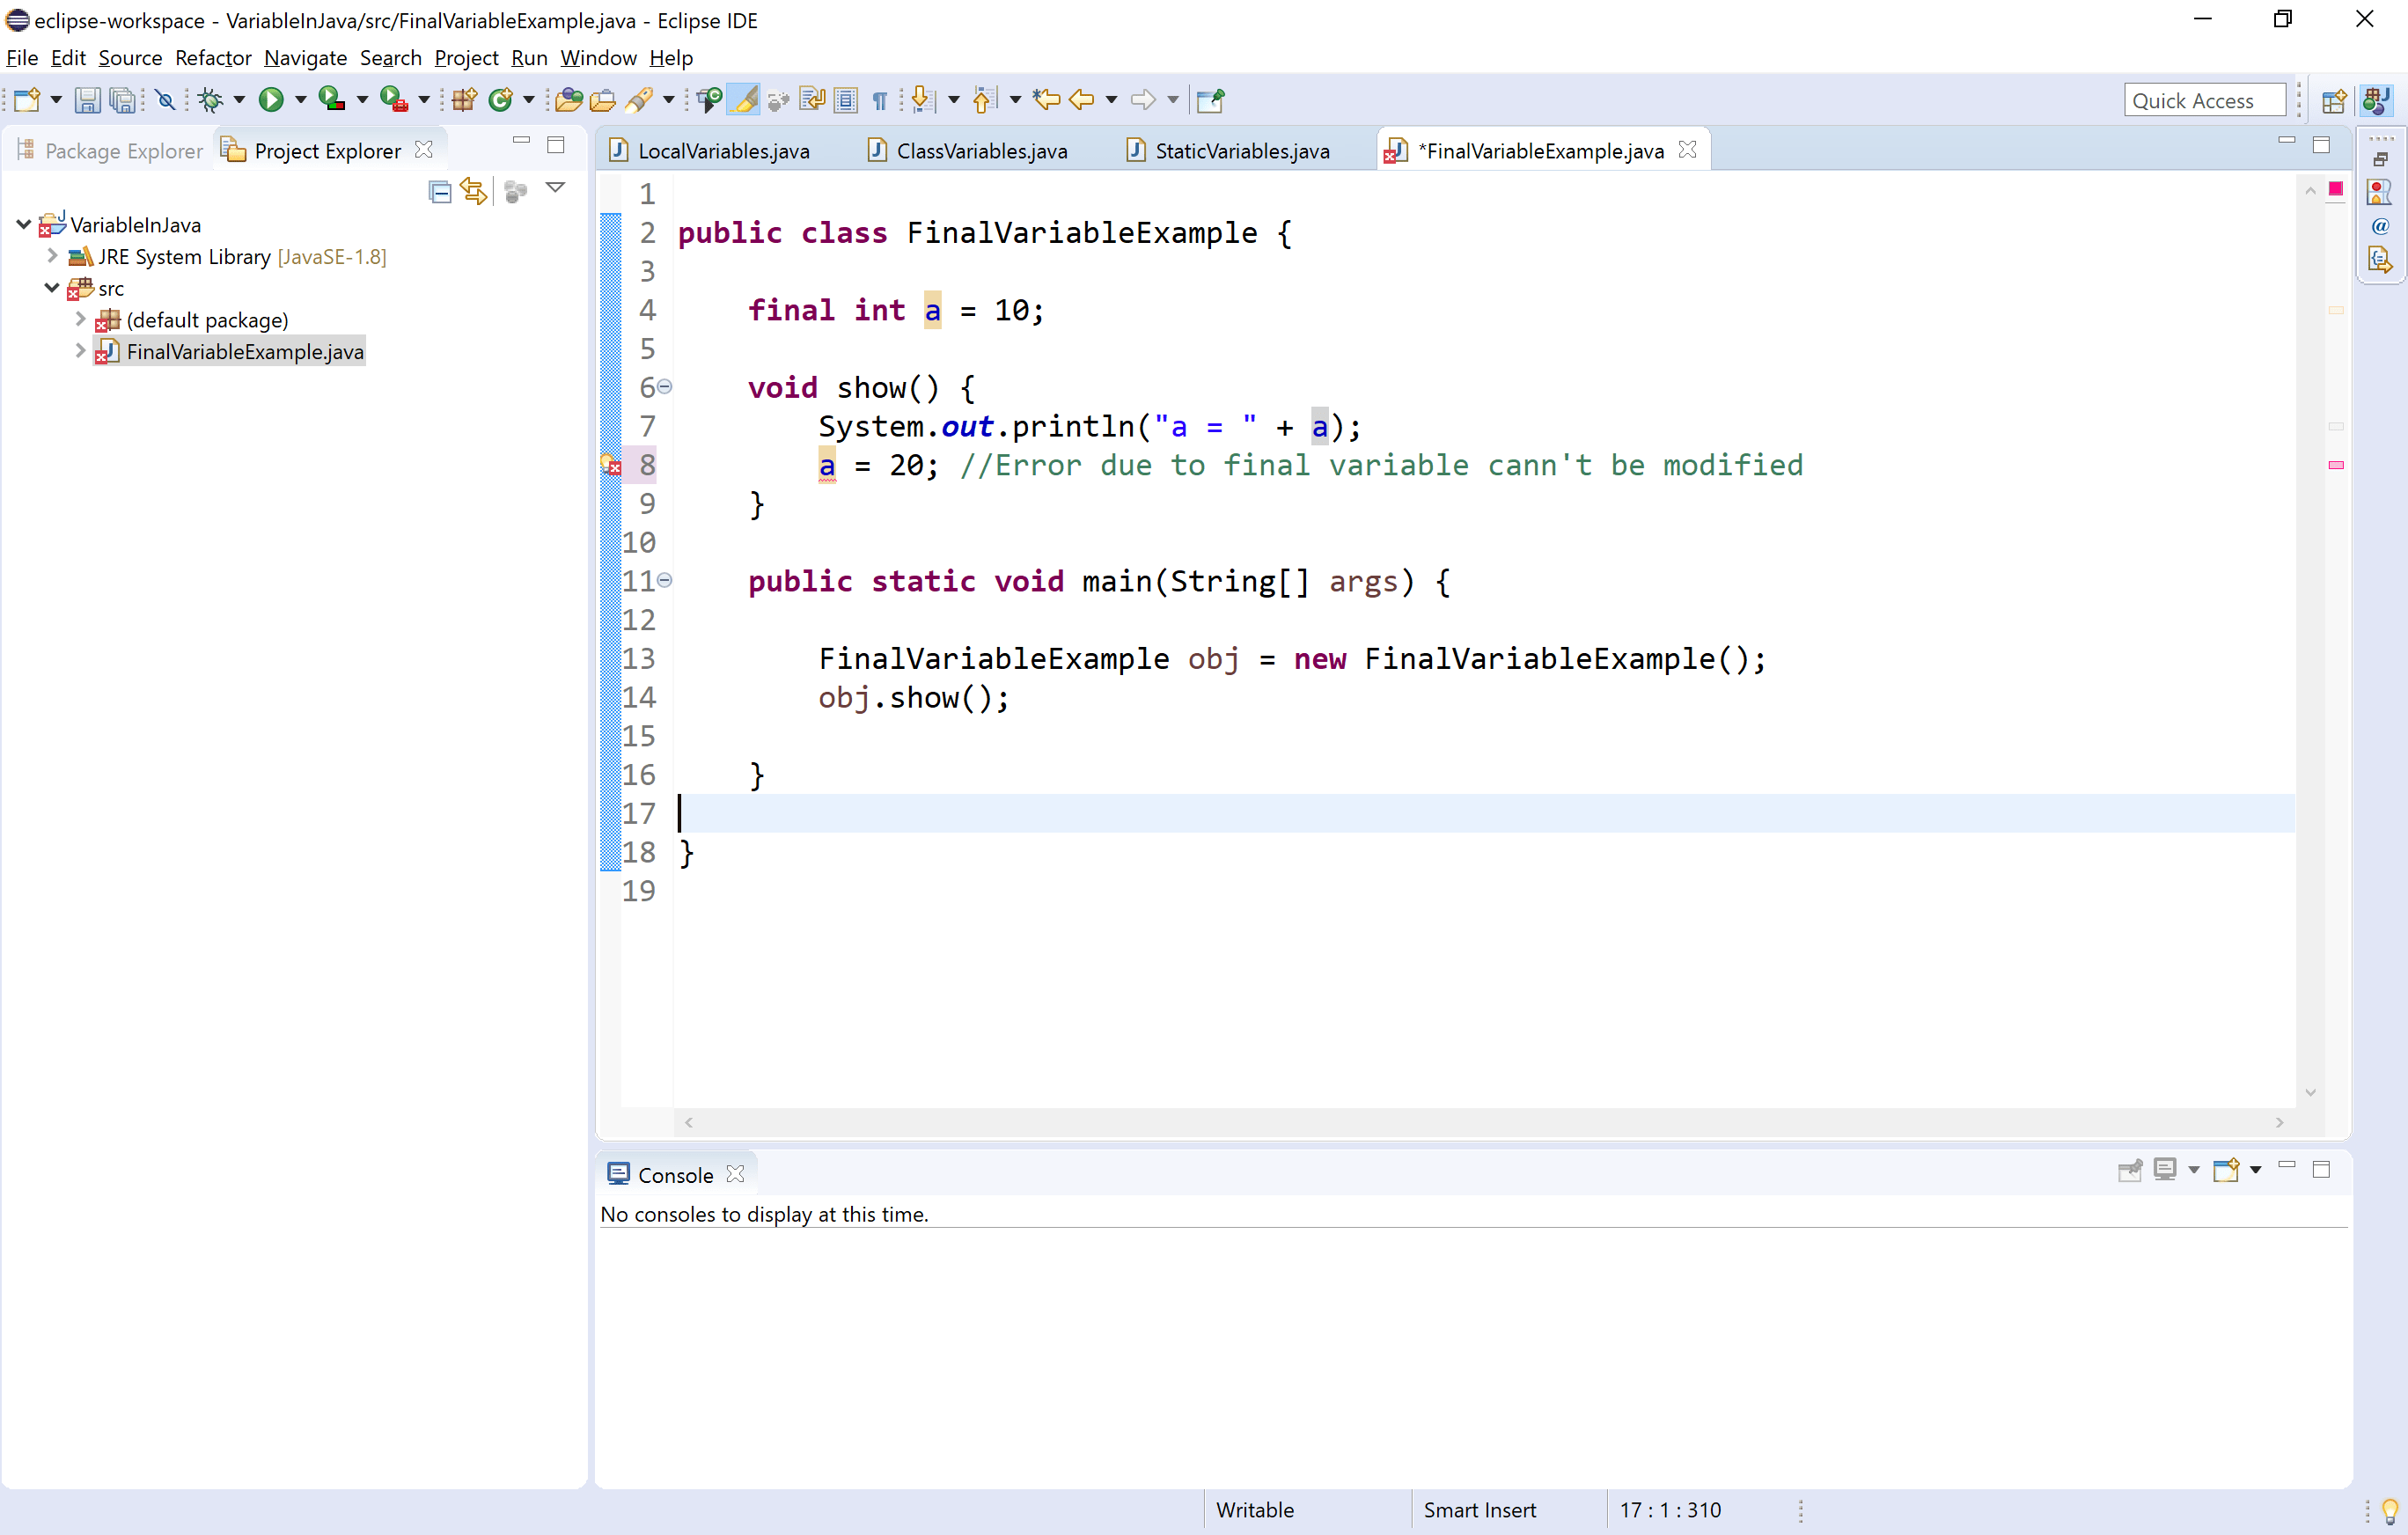Select FinalVariableExample.java in Project Explorer

point(244,351)
